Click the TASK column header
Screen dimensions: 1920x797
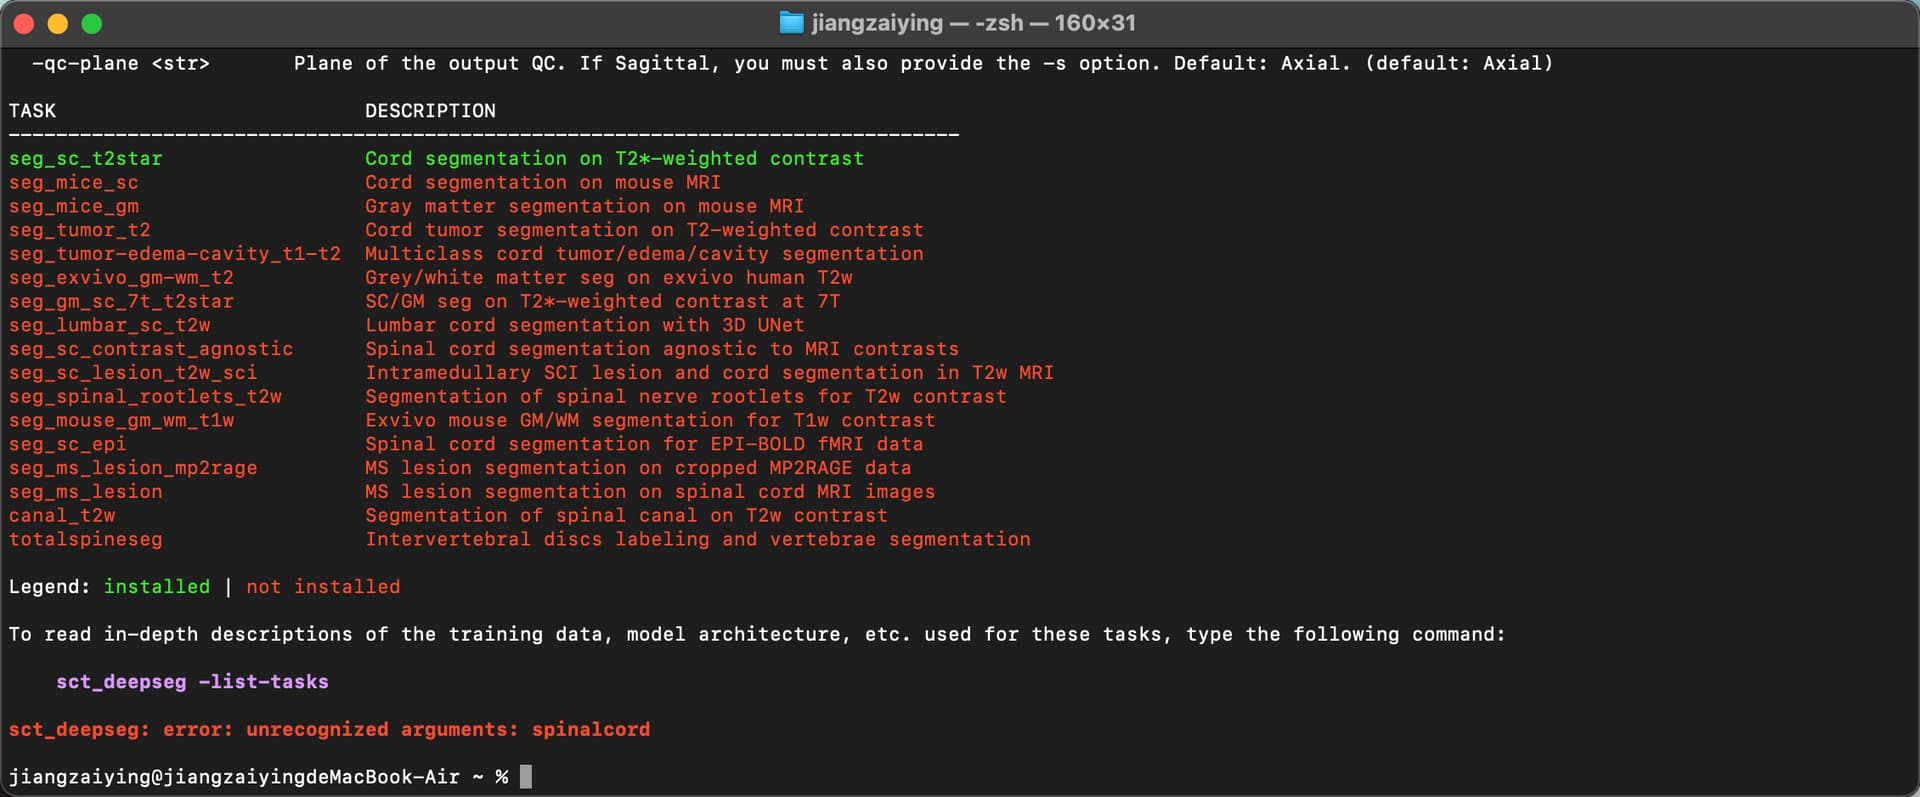click(x=32, y=111)
